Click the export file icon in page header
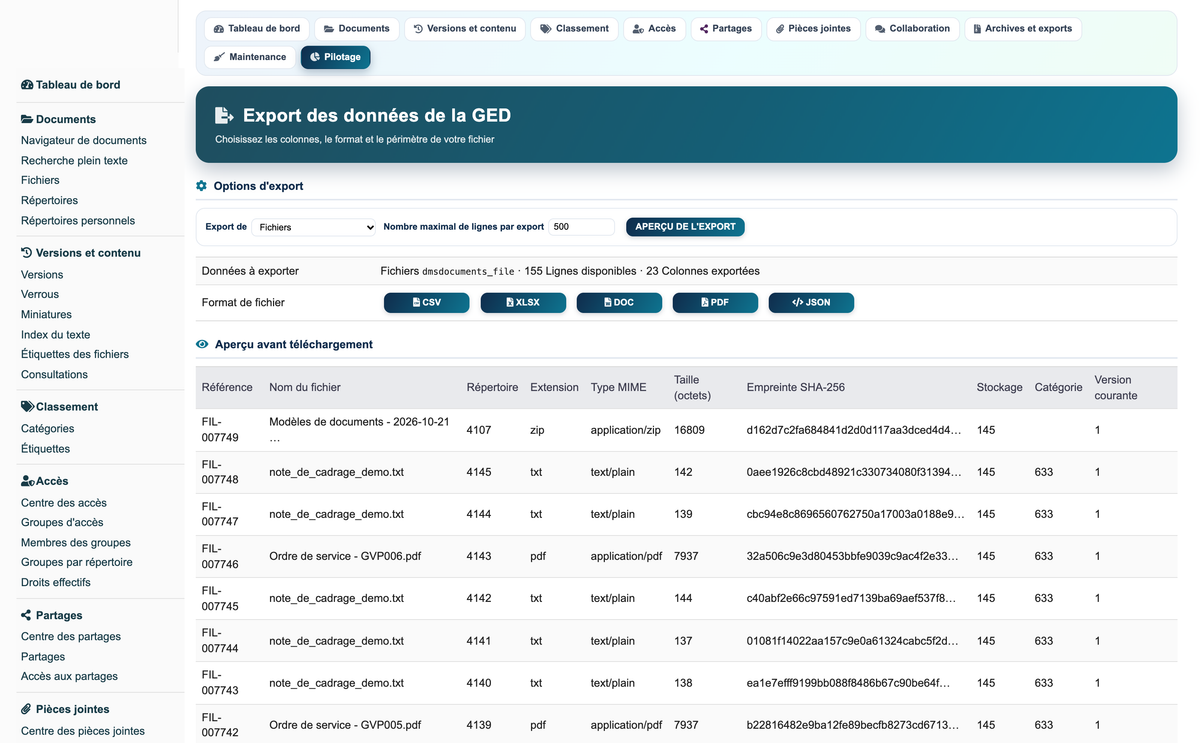 pos(225,116)
